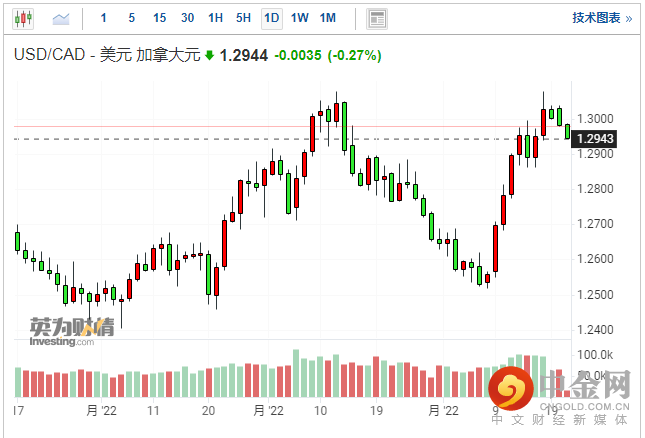Select the 5 minute timeframe
The image size is (645, 438).
(x=132, y=18)
